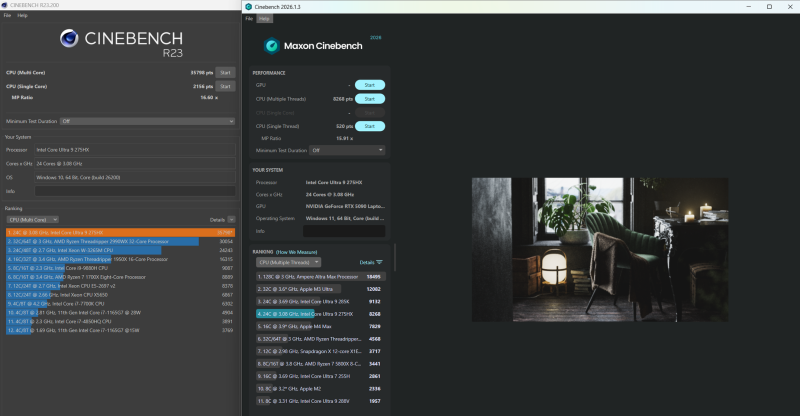Open the Help menu in Cinebench 2026
The width and height of the screenshot is (800, 416).
coord(264,19)
